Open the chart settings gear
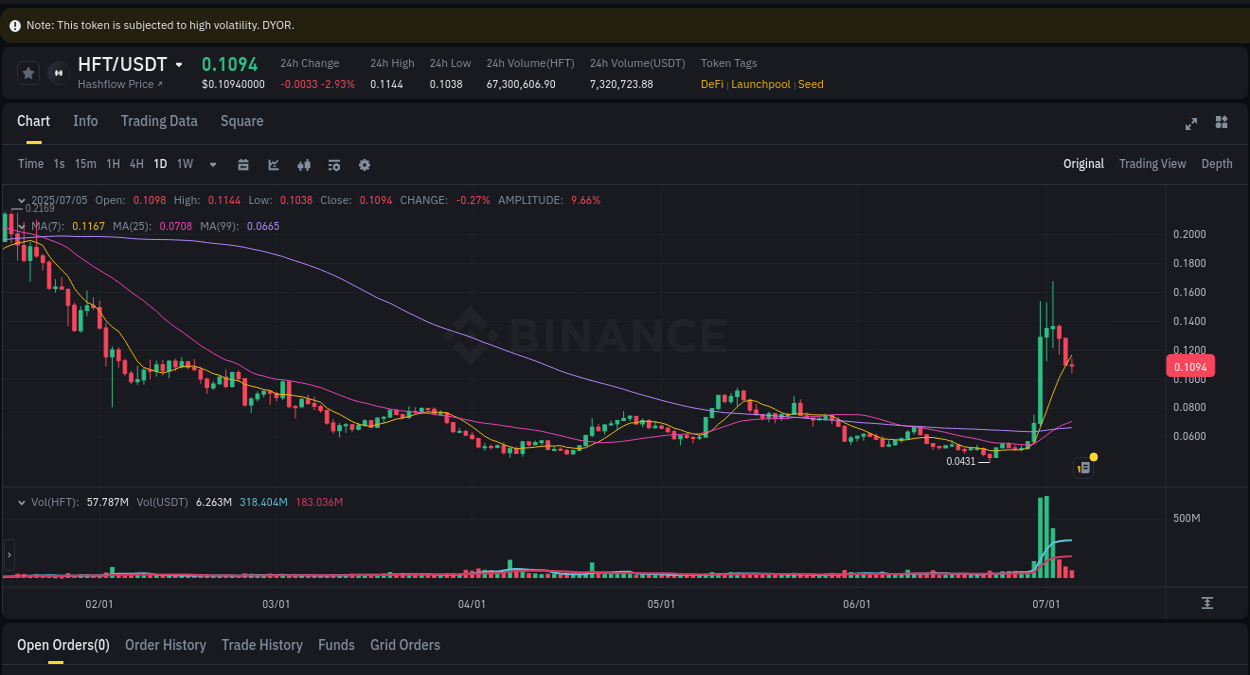 pyautogui.click(x=364, y=164)
